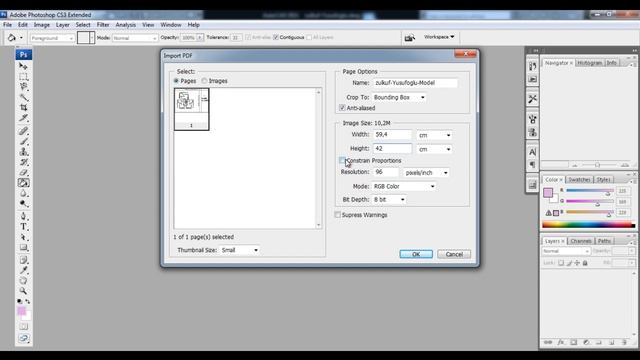Open the Image menu
This screenshot has height=360, width=640.
42,25
